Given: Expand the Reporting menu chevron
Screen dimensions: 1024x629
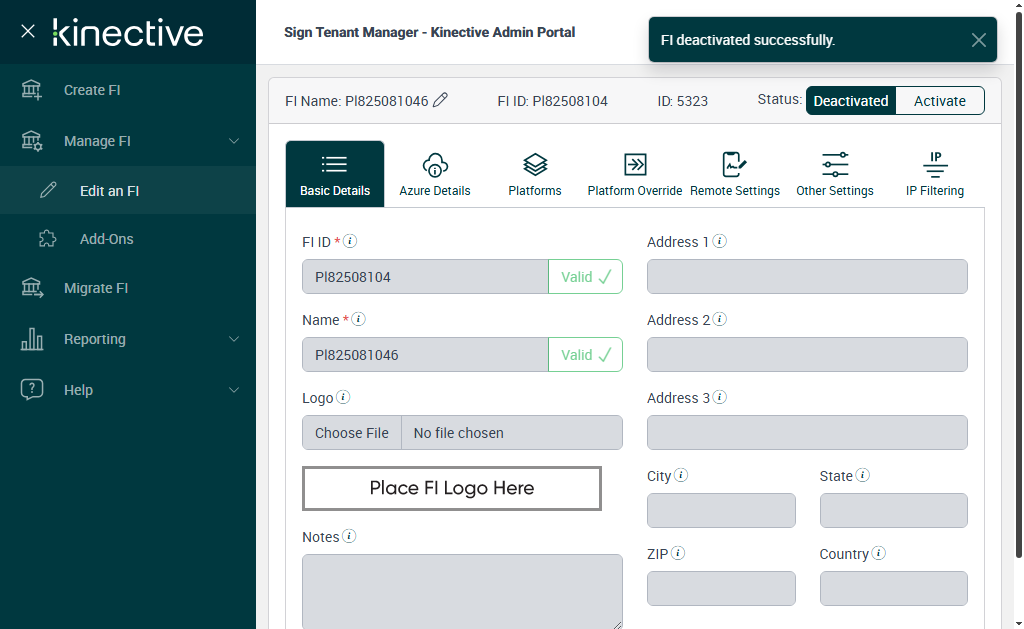Looking at the screenshot, I should point(234,339).
